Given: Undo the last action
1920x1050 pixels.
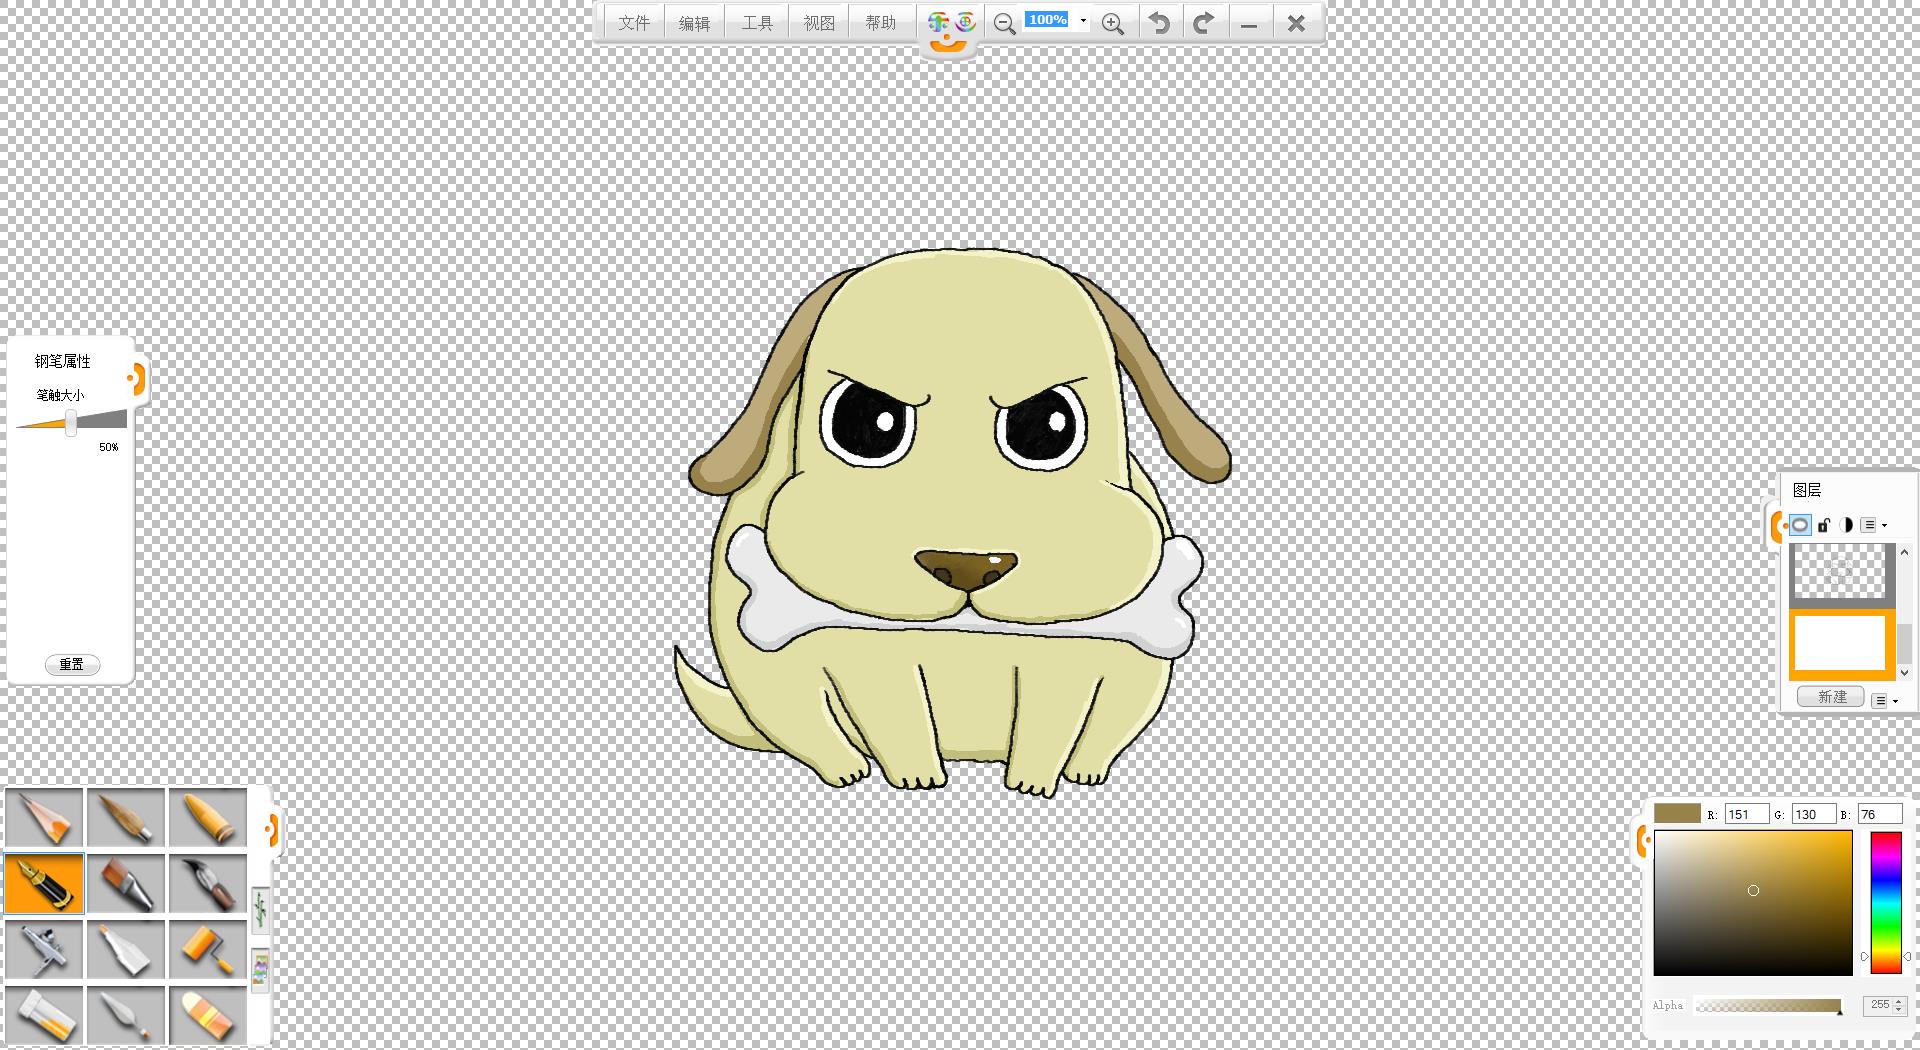Looking at the screenshot, I should click(x=1159, y=23).
